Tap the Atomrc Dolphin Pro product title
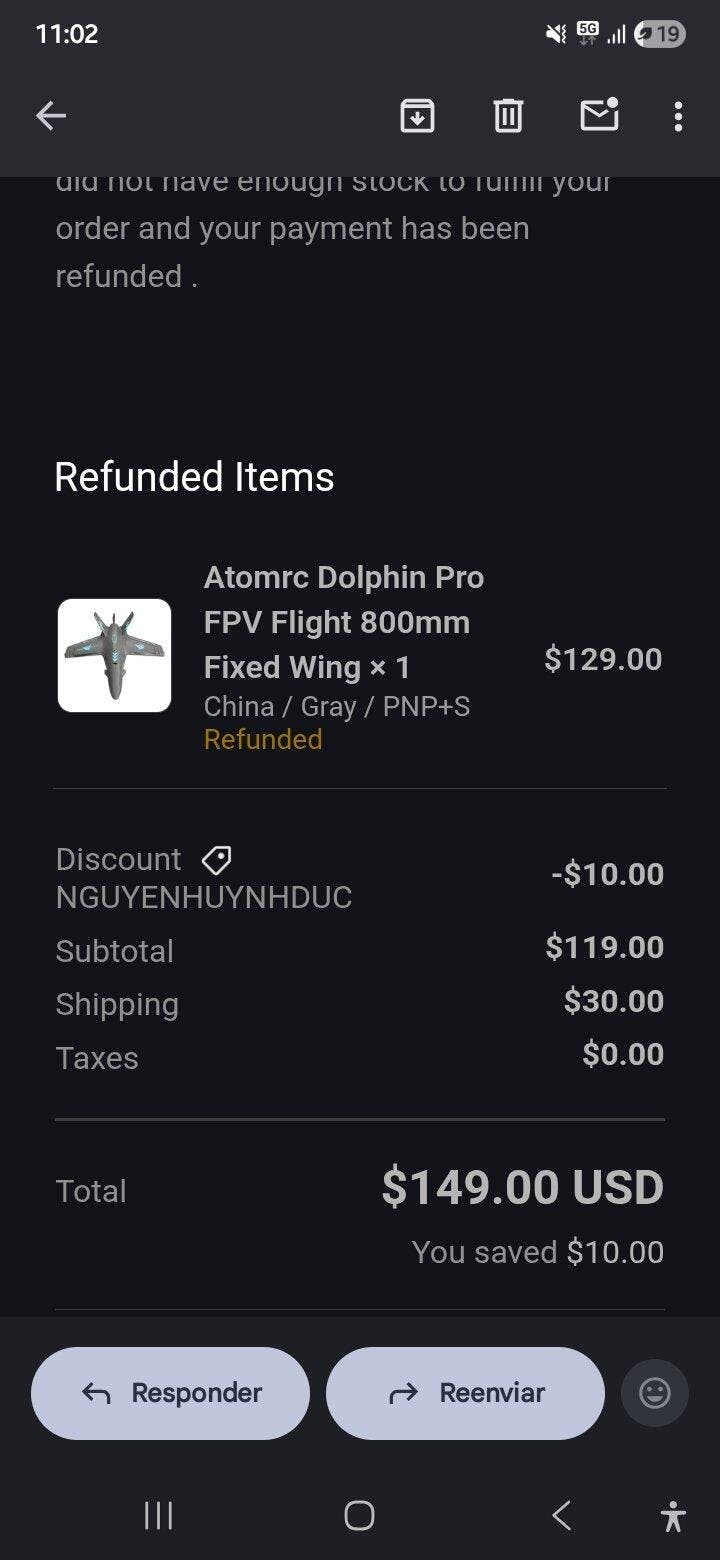Screen dimensions: 720x1560 [343, 622]
